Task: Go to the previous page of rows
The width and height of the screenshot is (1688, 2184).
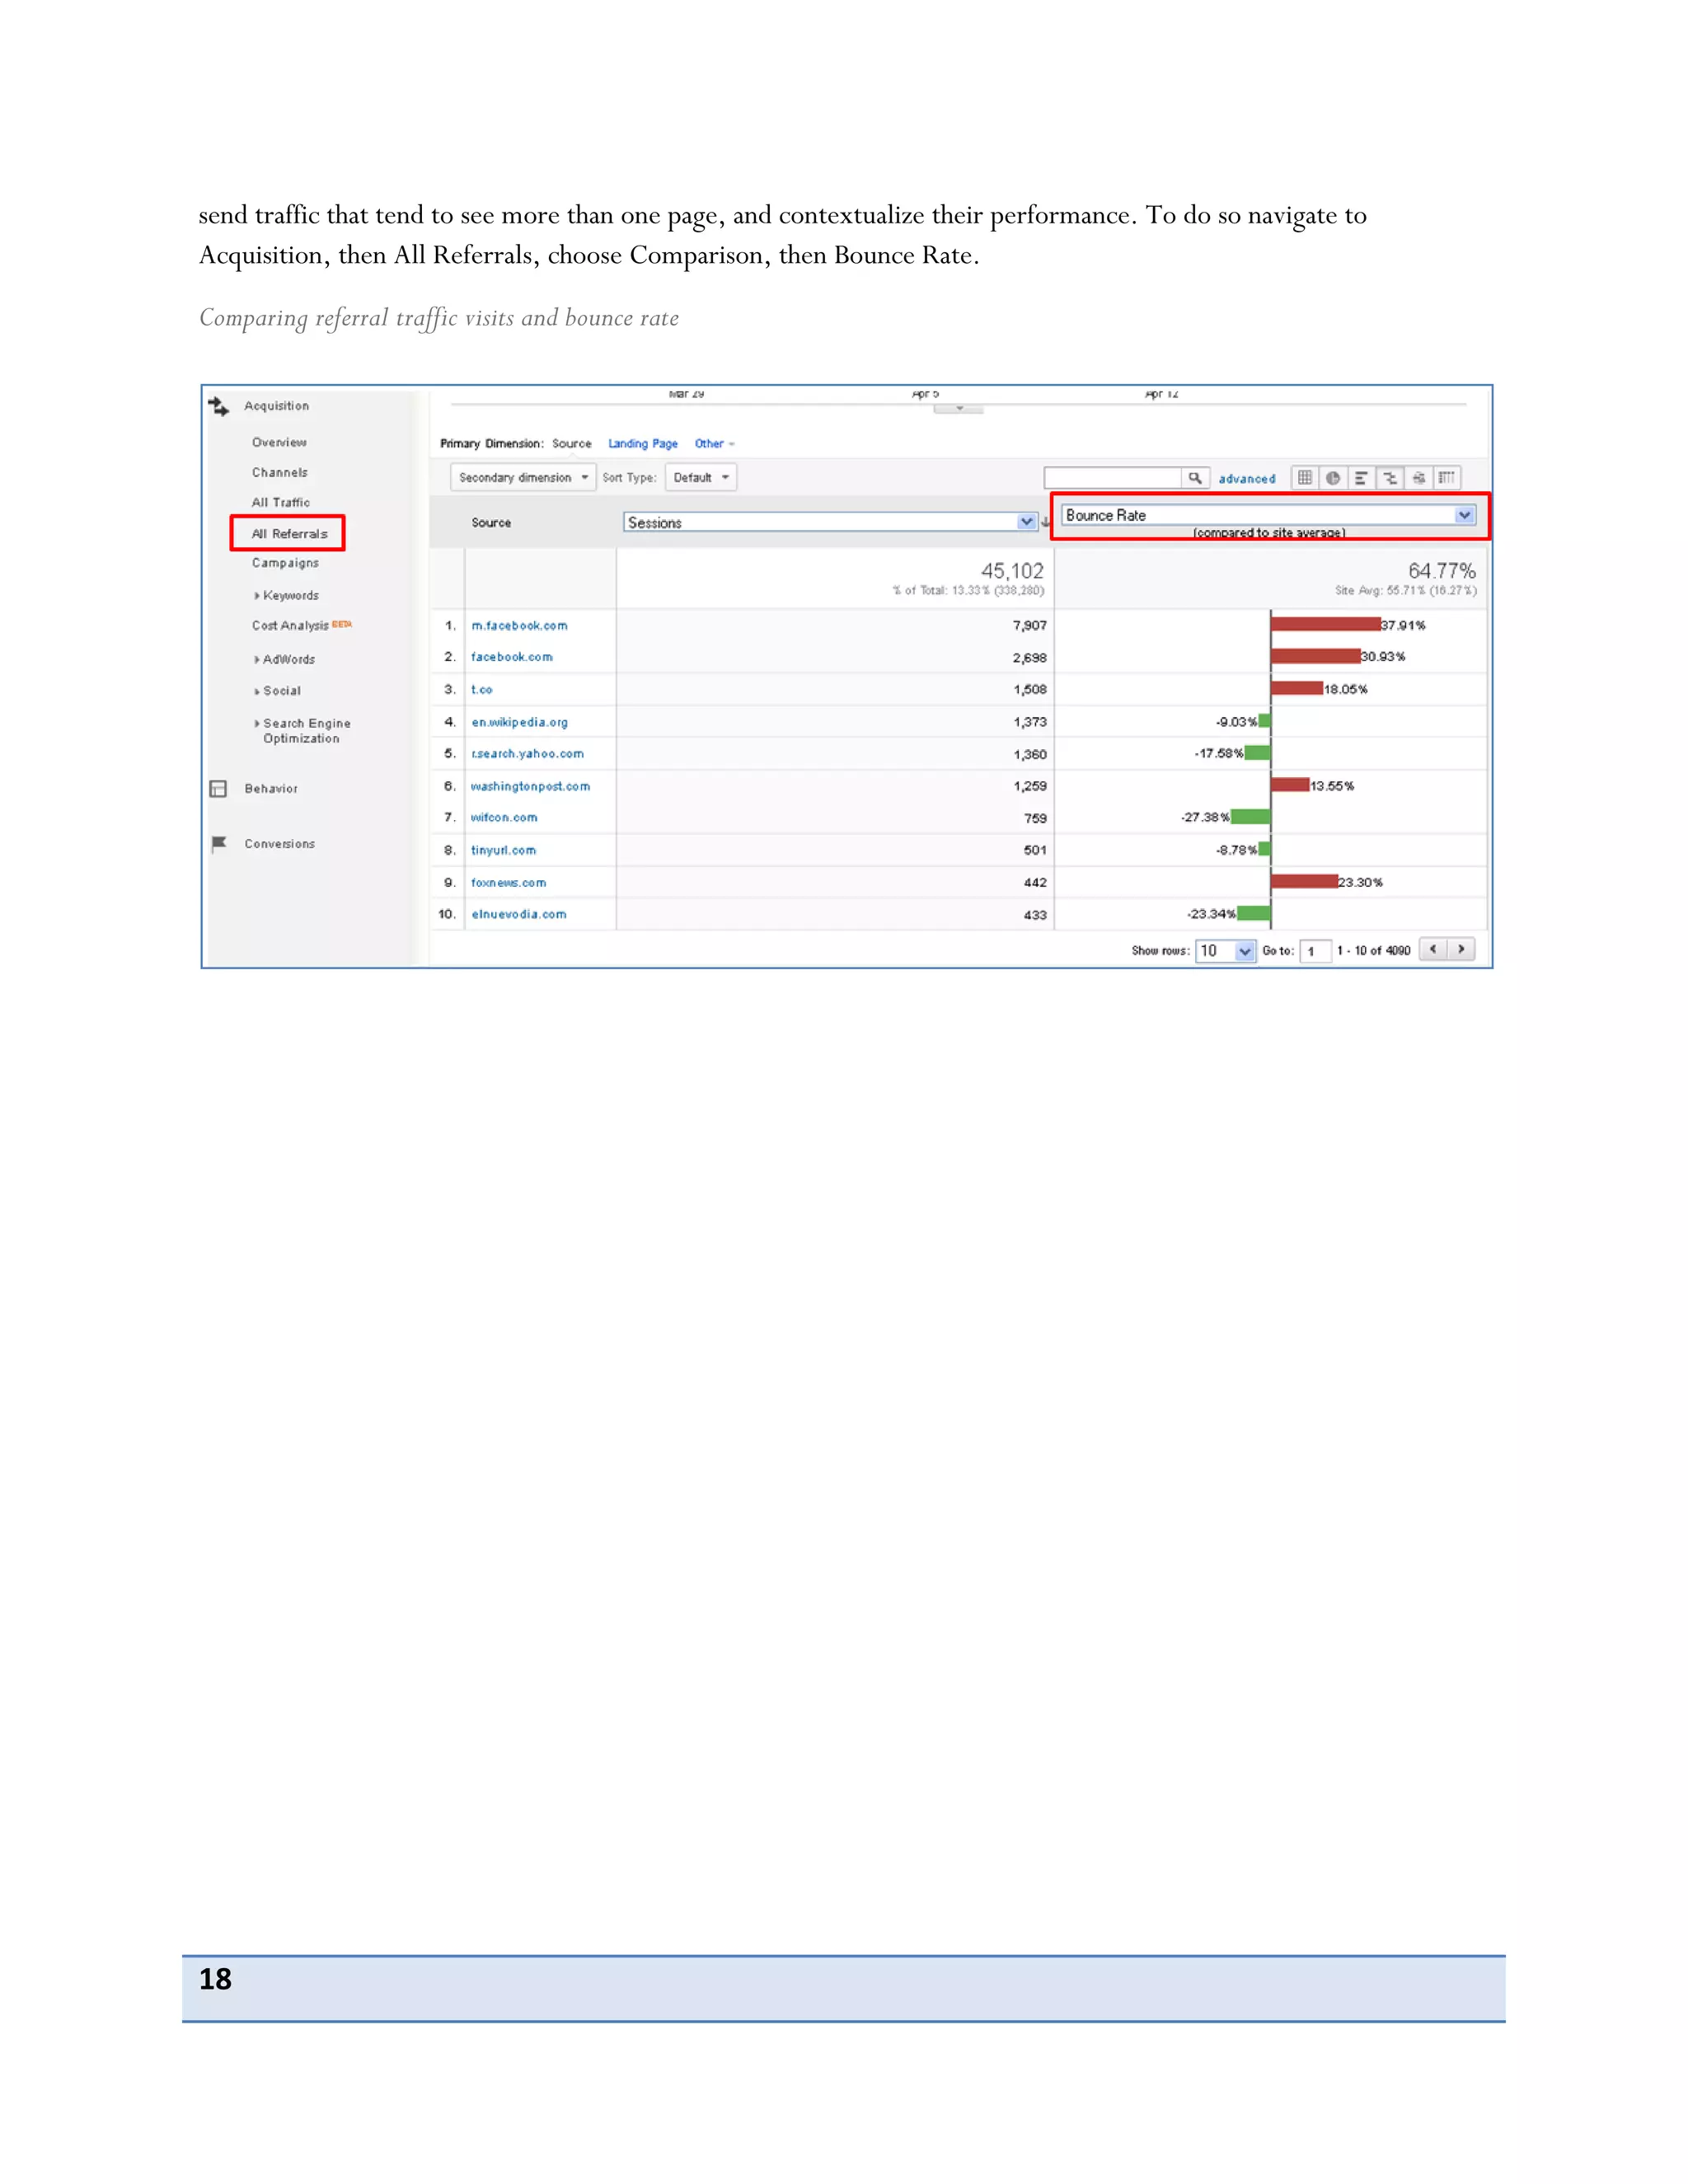Action: 1433,949
